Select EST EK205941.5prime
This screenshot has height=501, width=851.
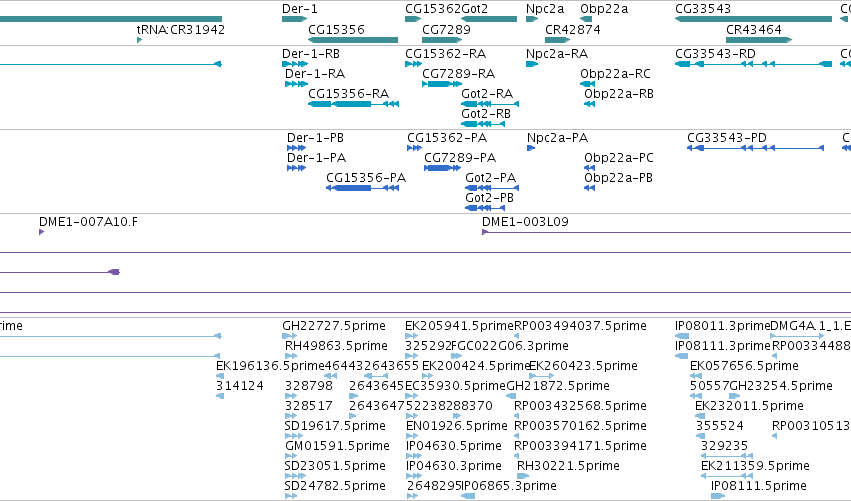(x=411, y=336)
